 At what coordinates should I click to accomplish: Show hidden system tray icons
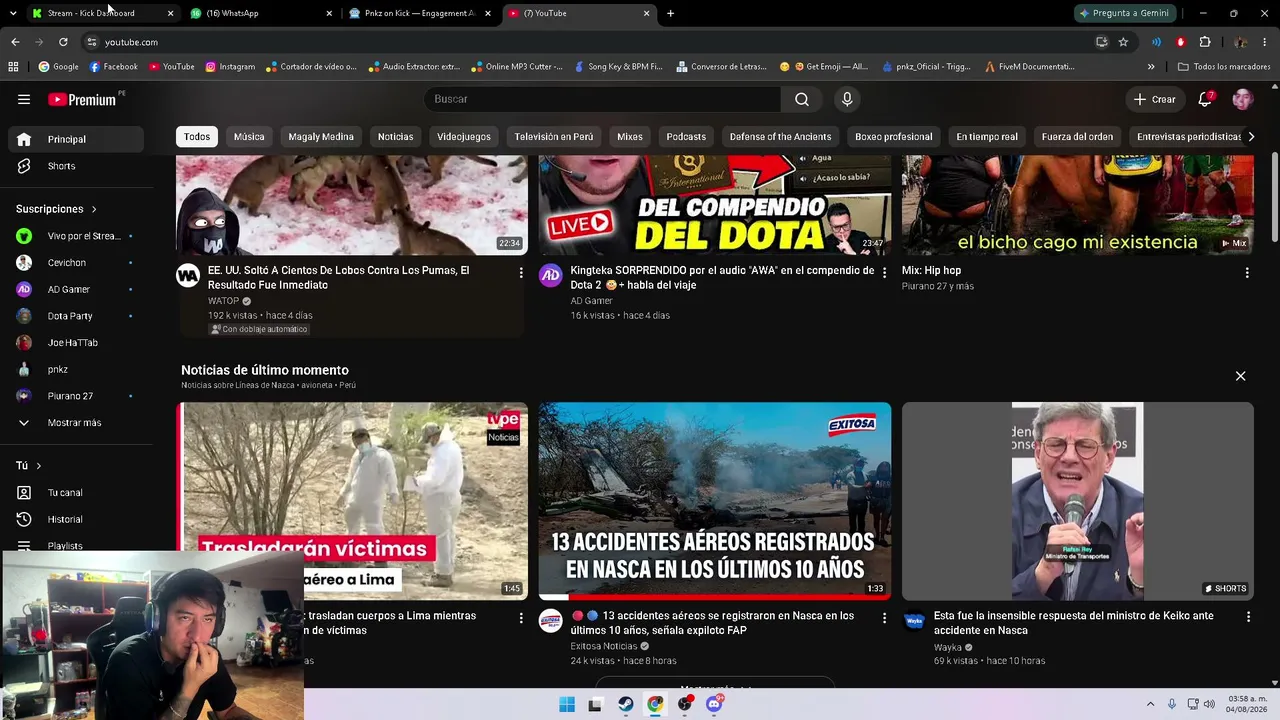click(1150, 704)
